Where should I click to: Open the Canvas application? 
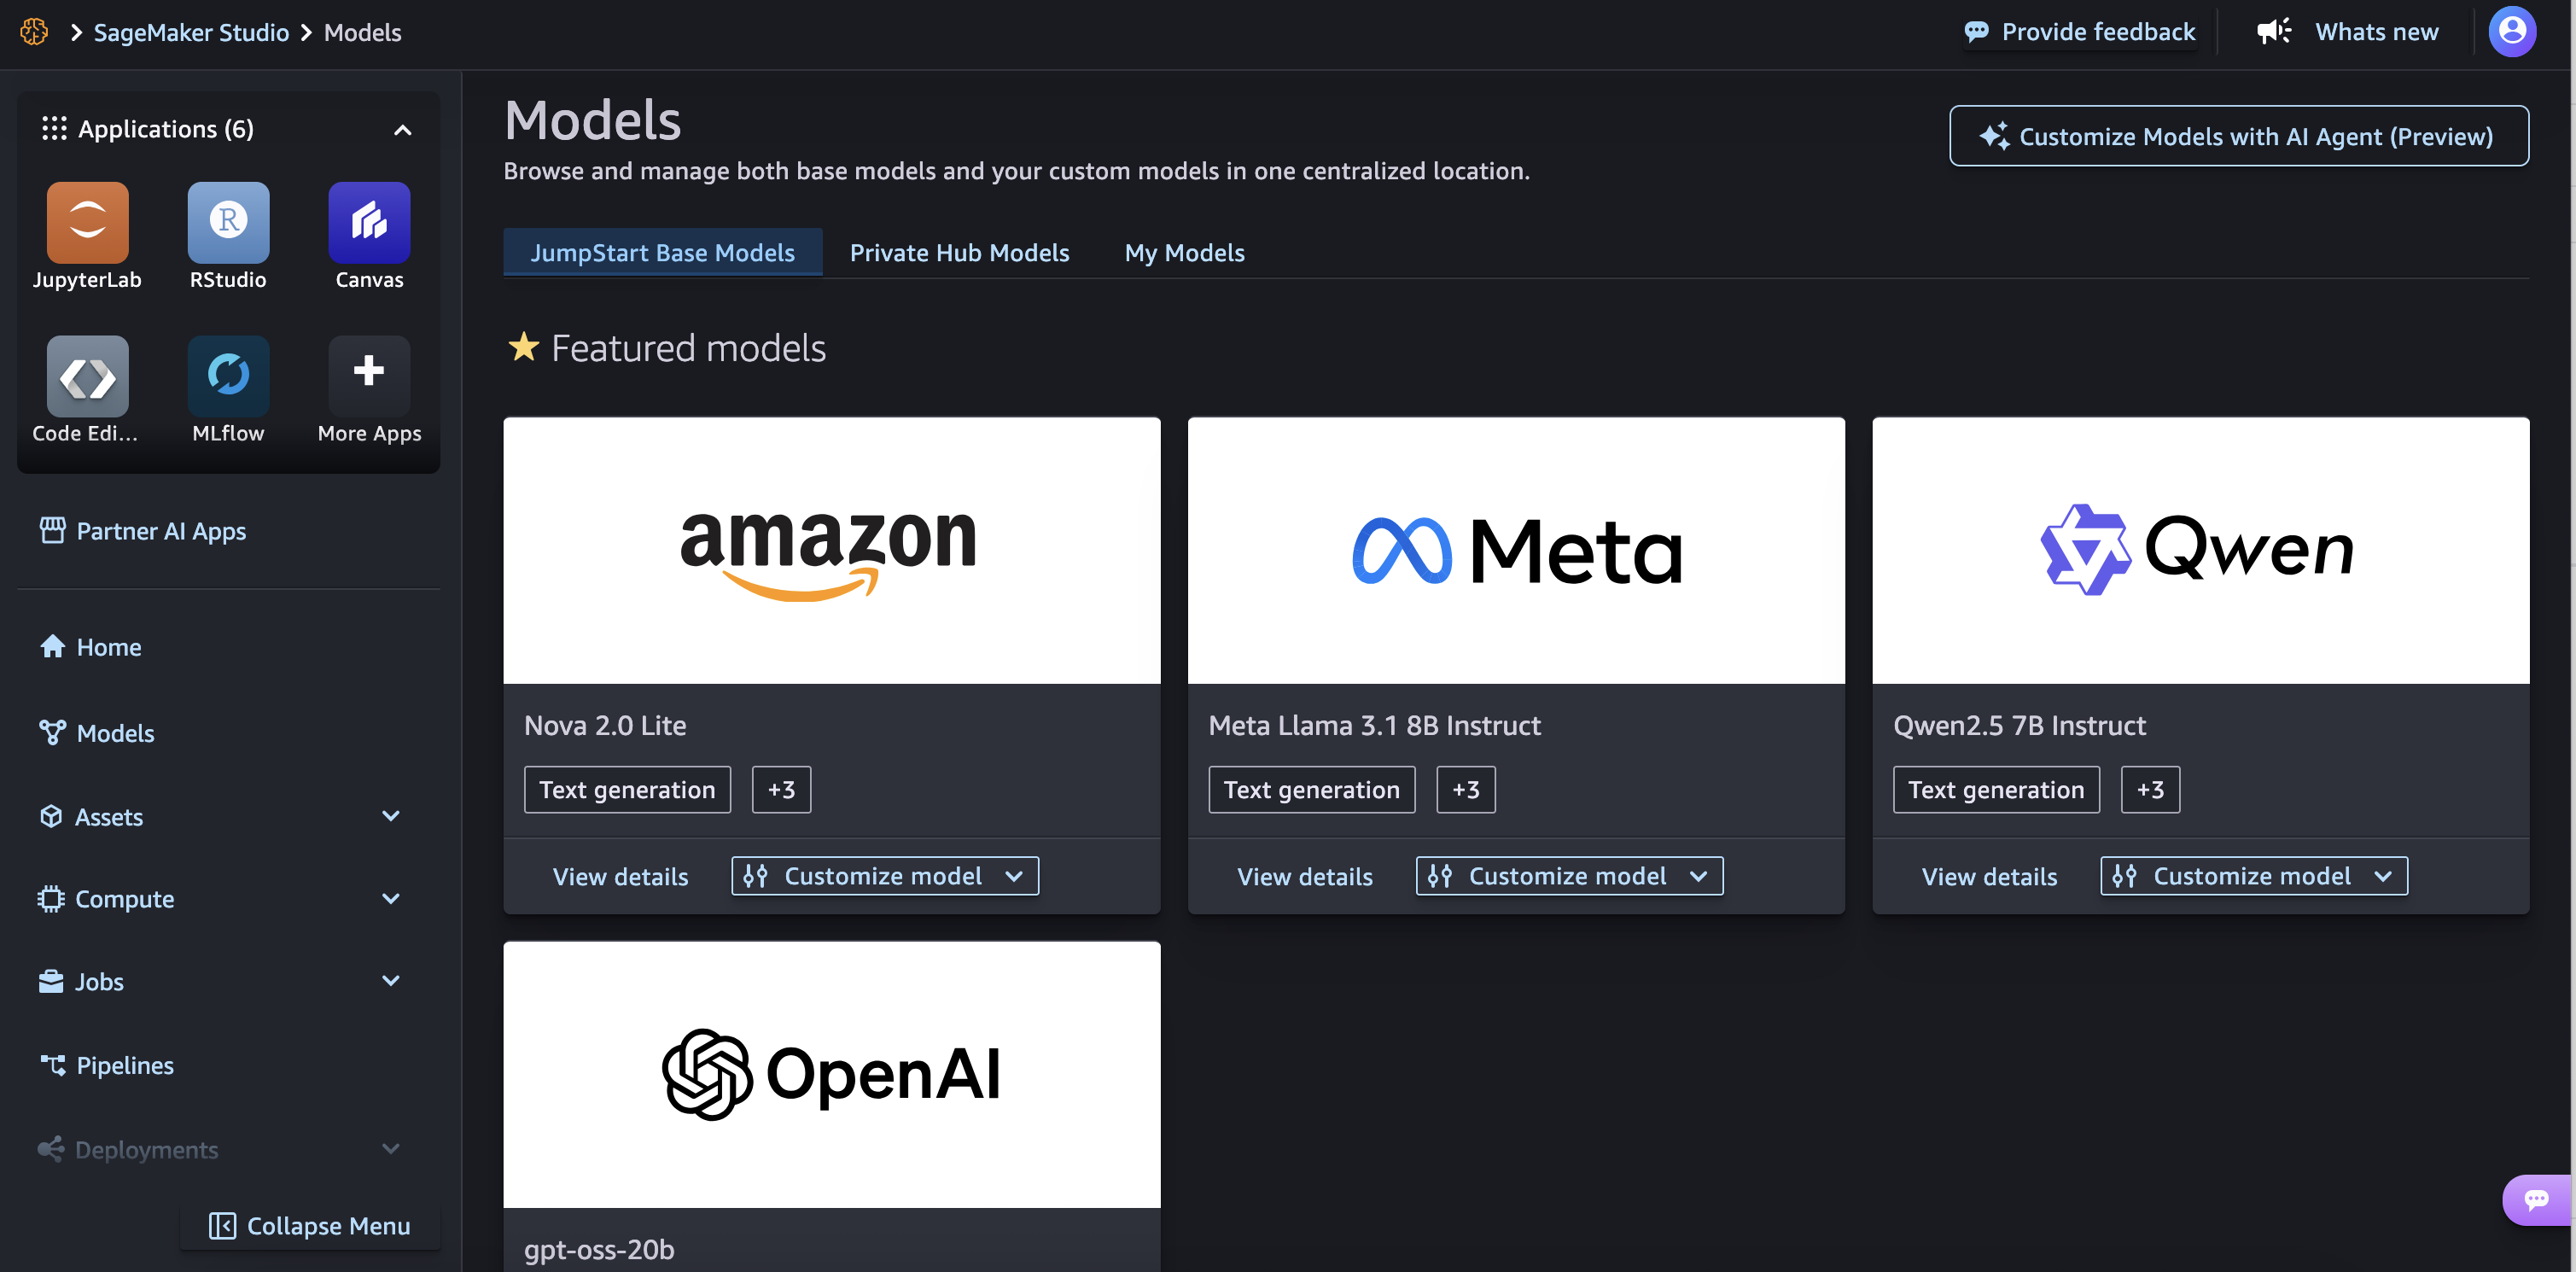tap(369, 222)
